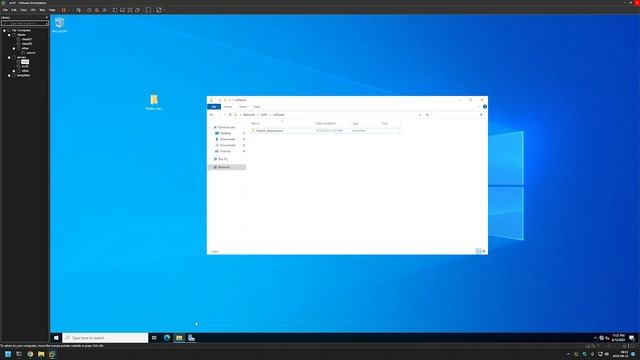The image size is (640, 360).
Task: Open Quick access in navigation pane
Action: pos(227,127)
